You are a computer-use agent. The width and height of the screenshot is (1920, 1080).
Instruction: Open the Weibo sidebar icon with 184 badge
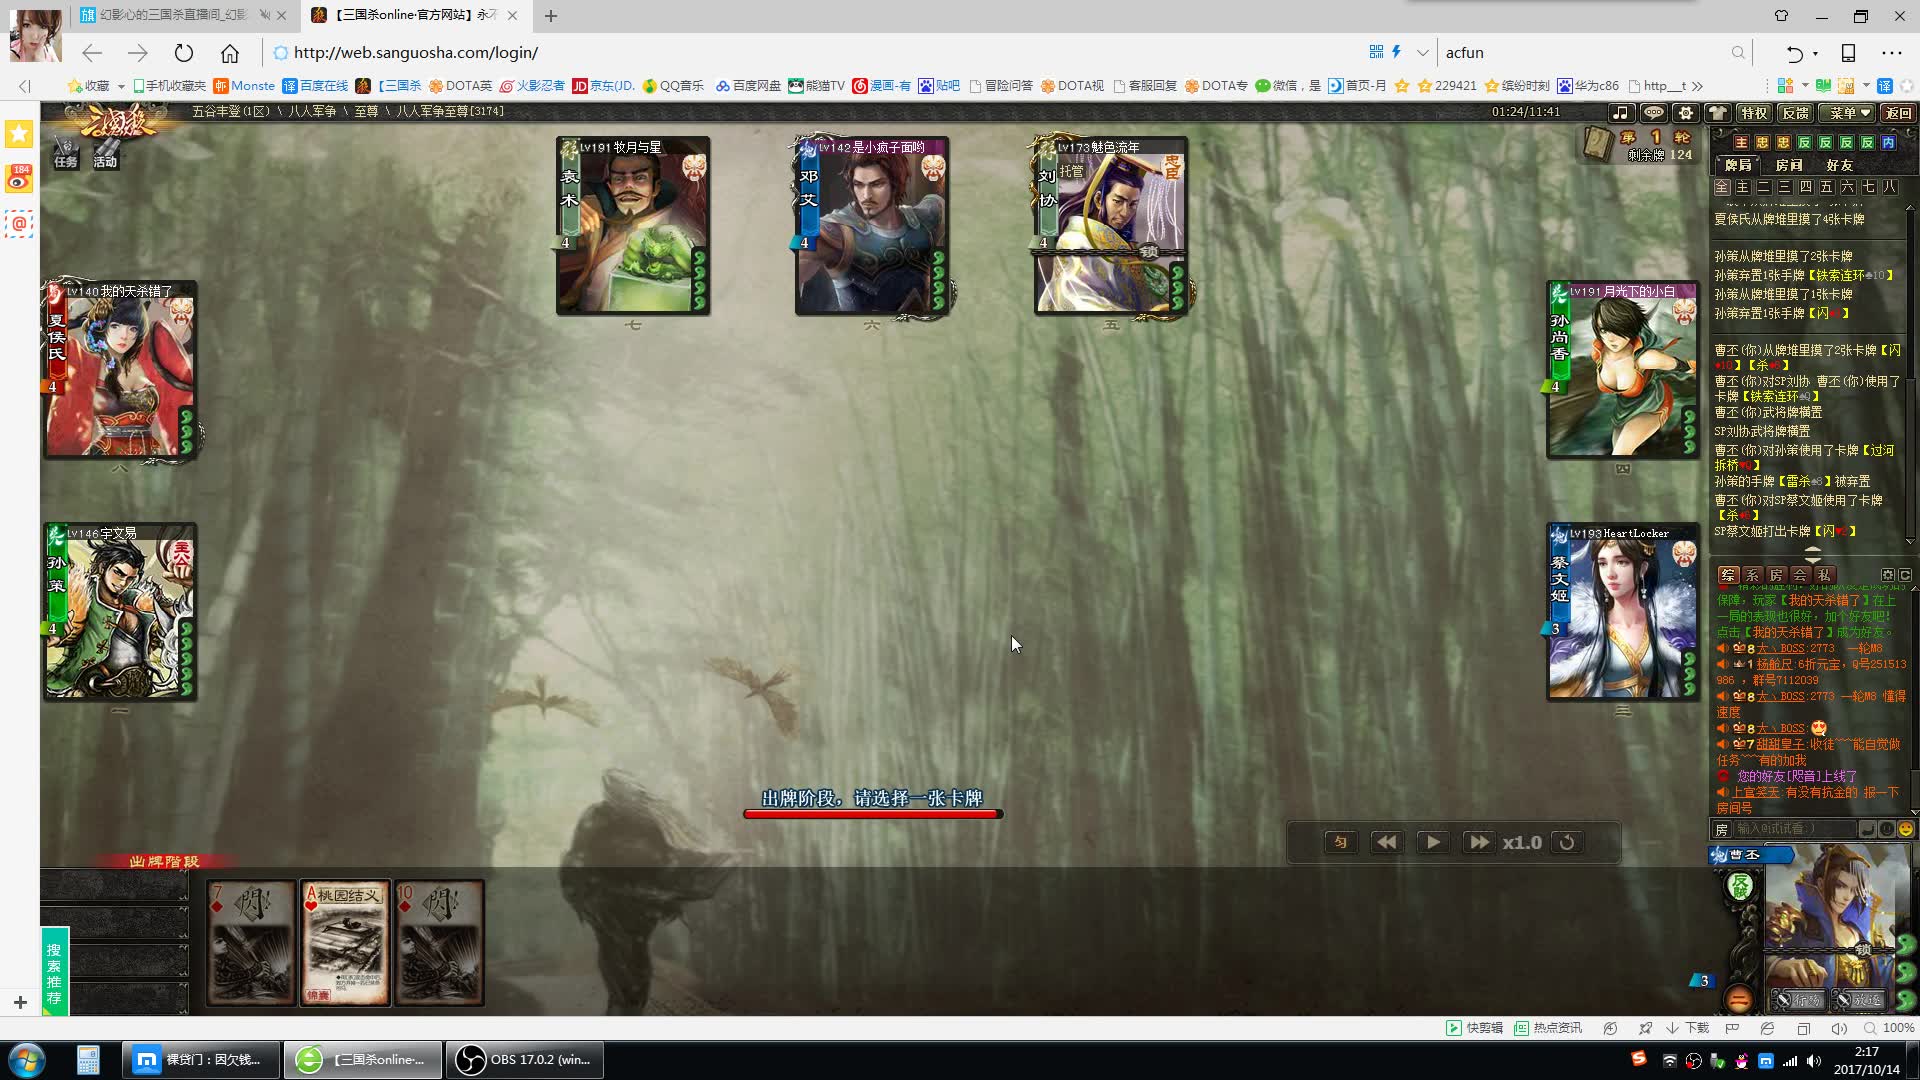click(x=19, y=178)
